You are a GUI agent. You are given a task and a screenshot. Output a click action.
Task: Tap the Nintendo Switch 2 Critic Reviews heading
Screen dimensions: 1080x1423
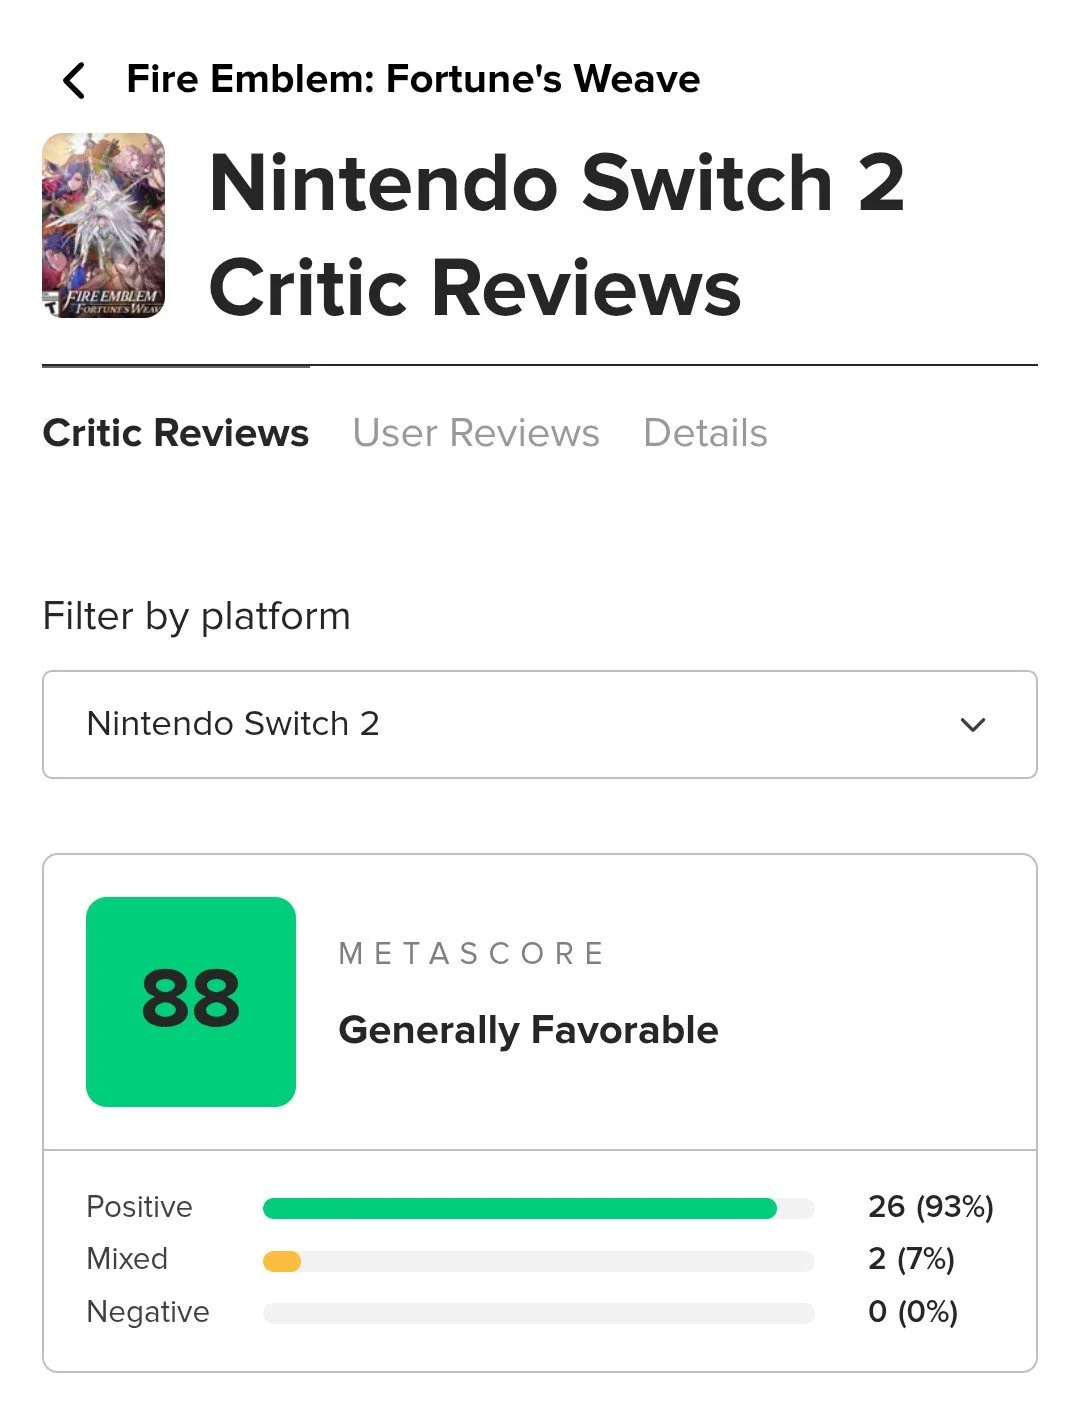[x=557, y=235]
